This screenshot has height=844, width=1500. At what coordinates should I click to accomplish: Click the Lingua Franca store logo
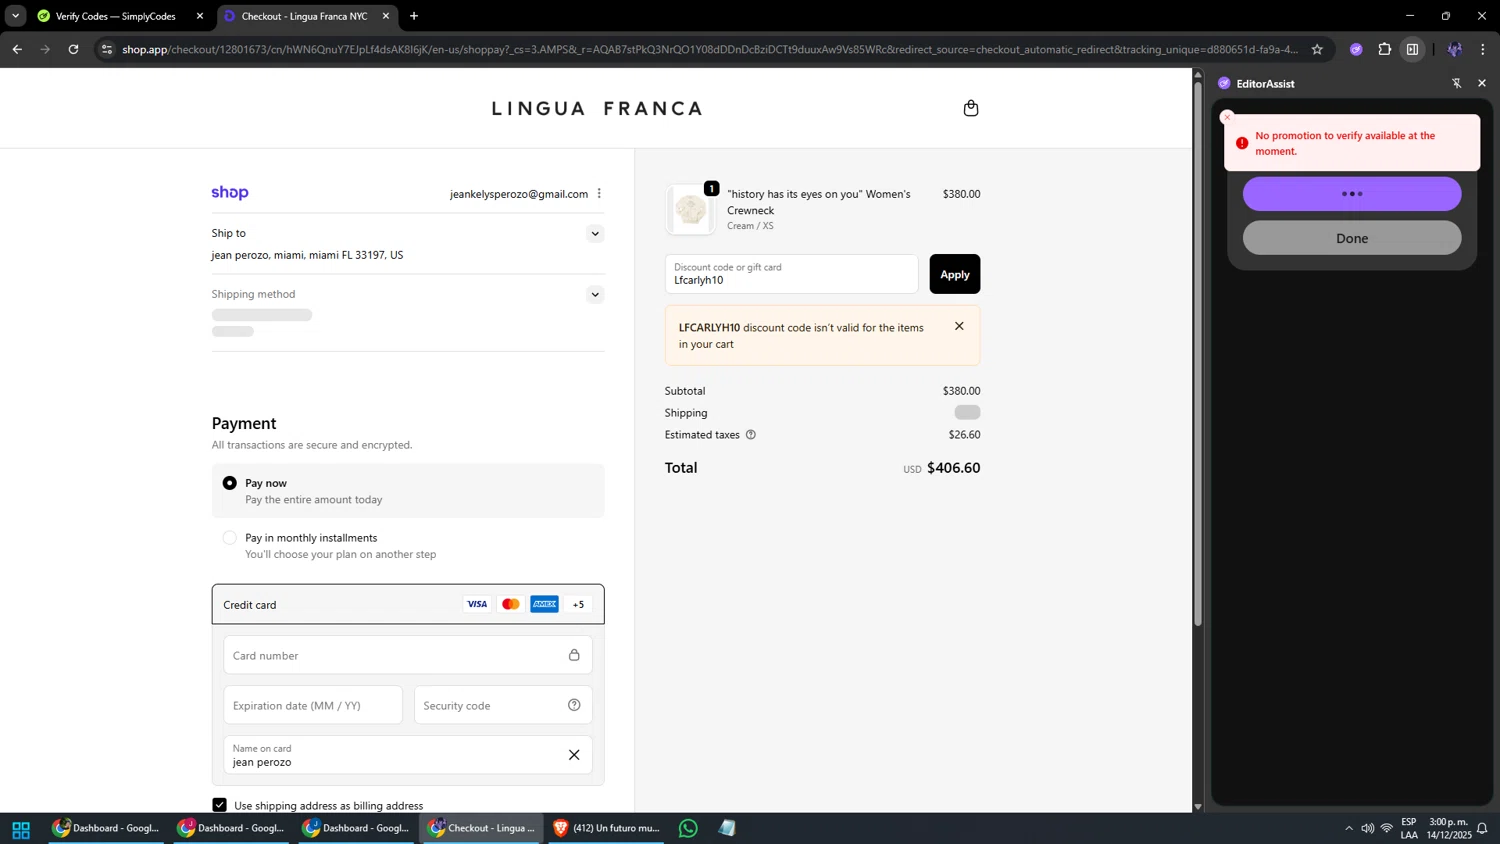tap(597, 108)
